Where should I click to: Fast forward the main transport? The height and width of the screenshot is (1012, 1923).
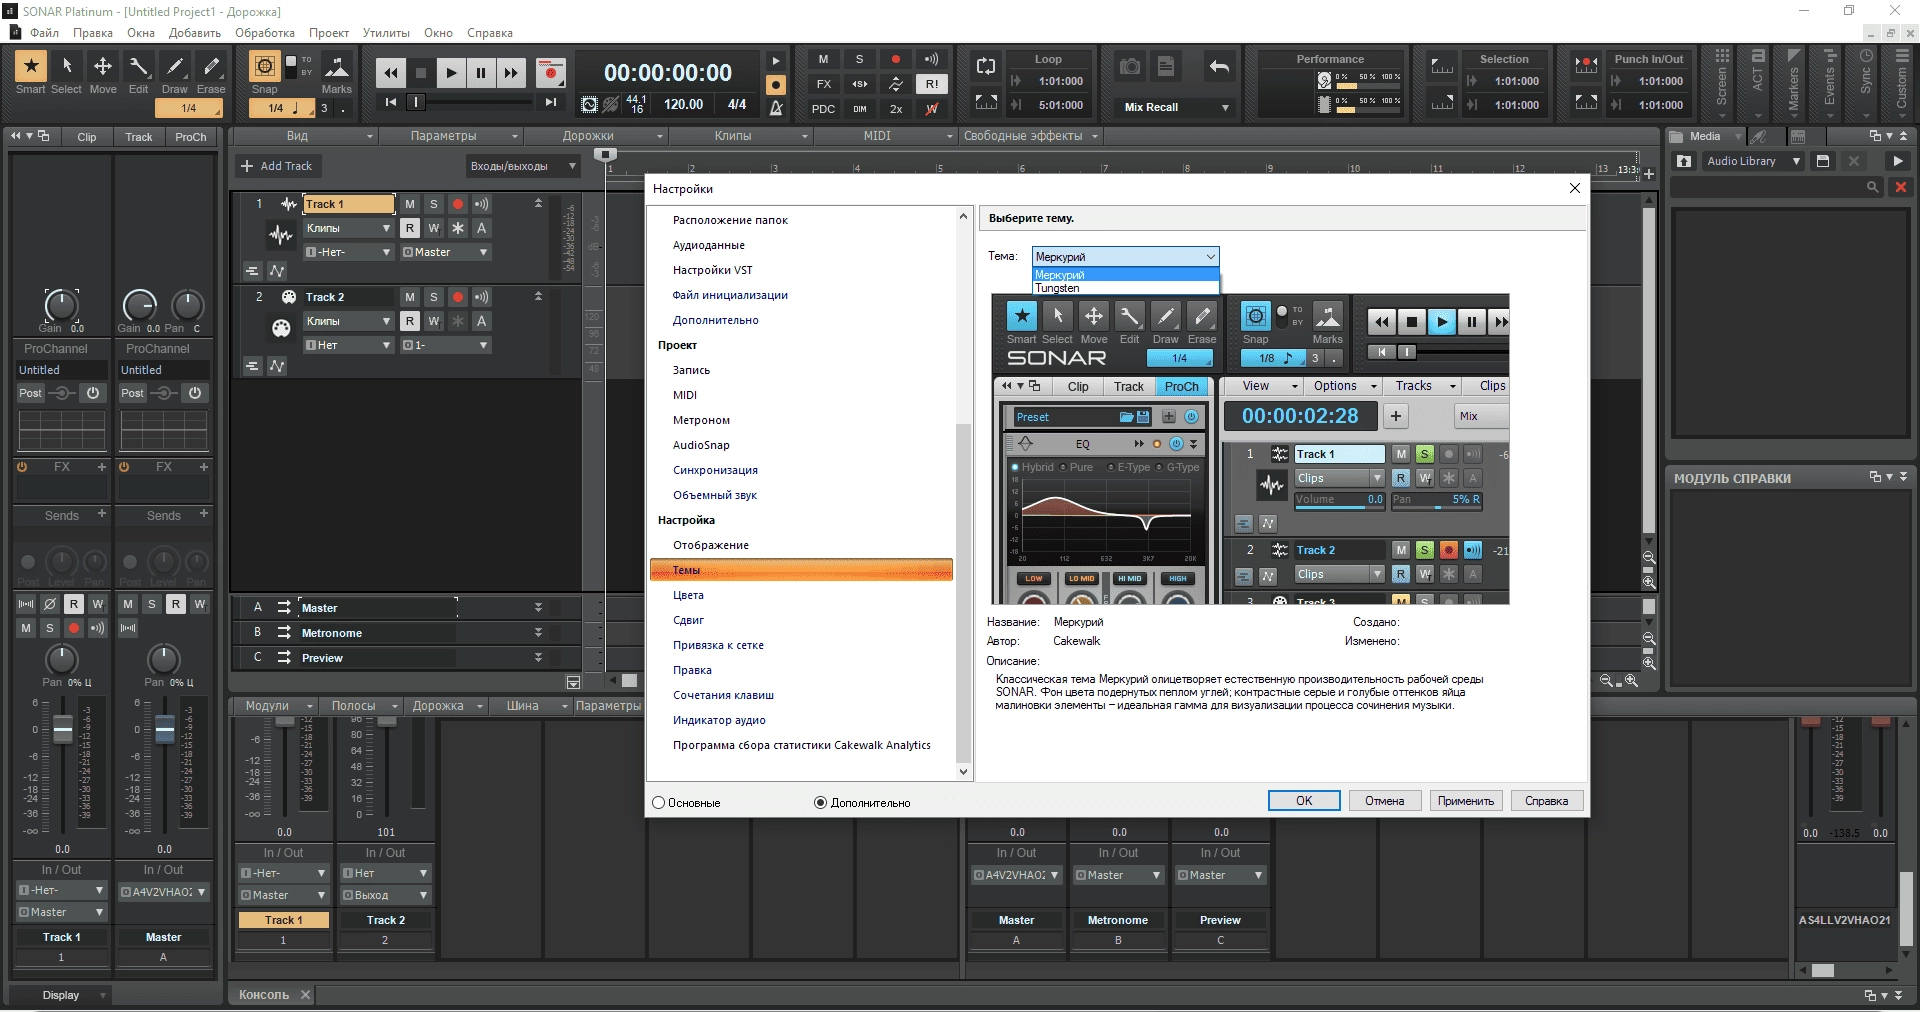511,72
